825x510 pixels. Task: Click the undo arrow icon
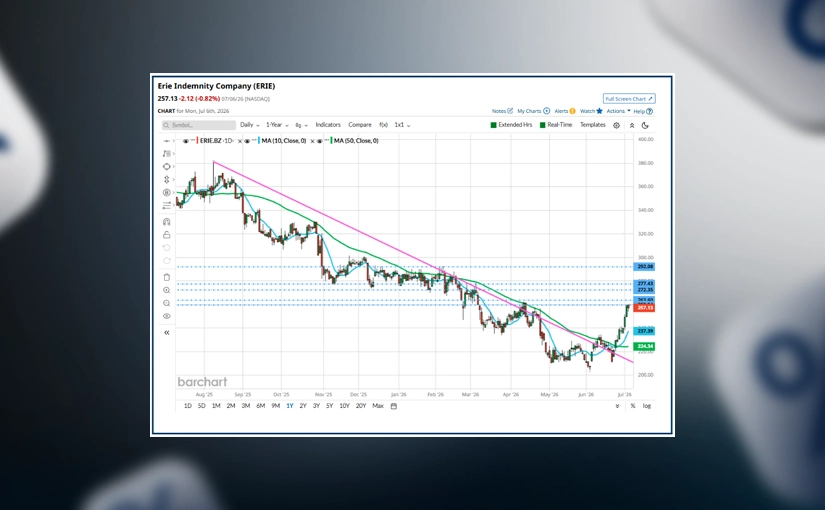pyautogui.click(x=166, y=247)
